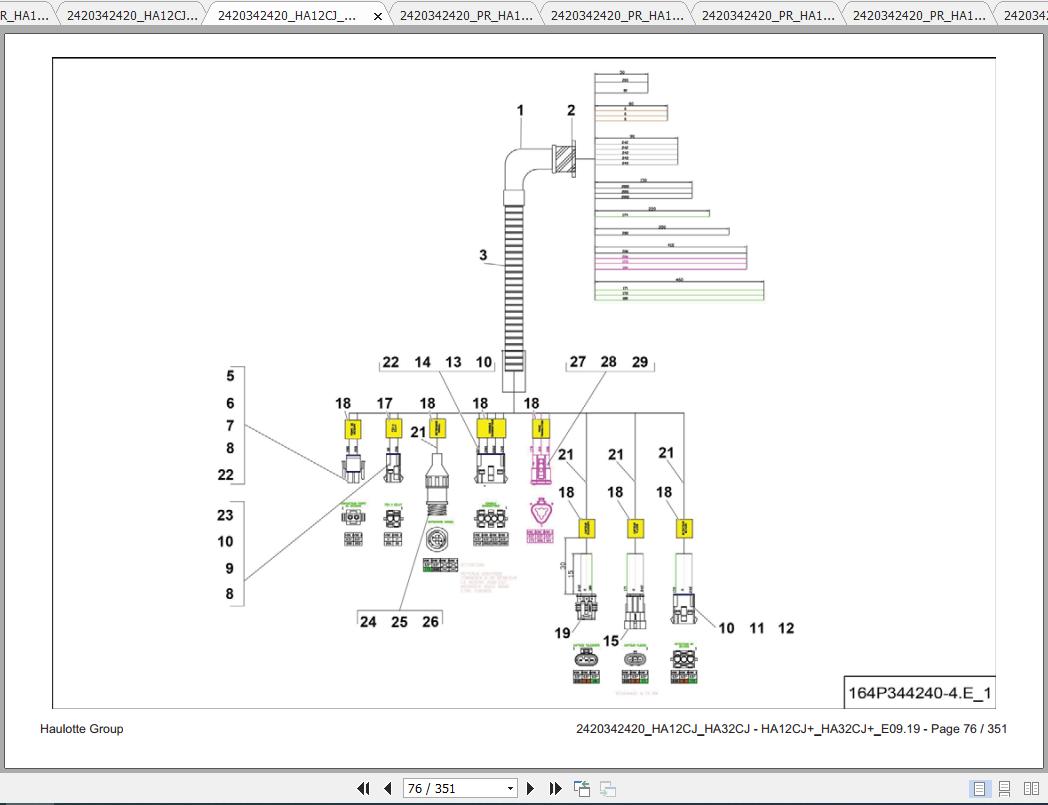Screen dimensions: 1048x805
Task: Close the active 2420342420_HA12CJ tab
Action: click(x=378, y=16)
